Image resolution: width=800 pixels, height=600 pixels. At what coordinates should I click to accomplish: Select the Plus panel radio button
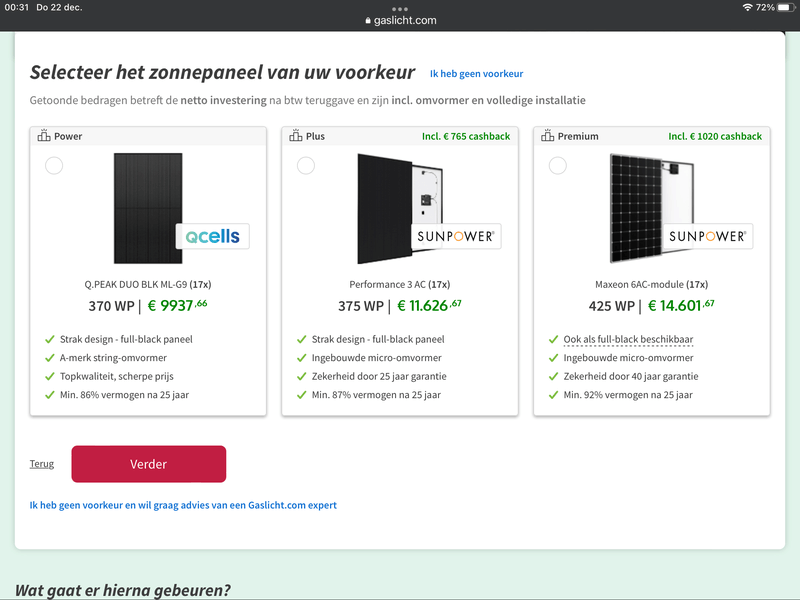[306, 166]
